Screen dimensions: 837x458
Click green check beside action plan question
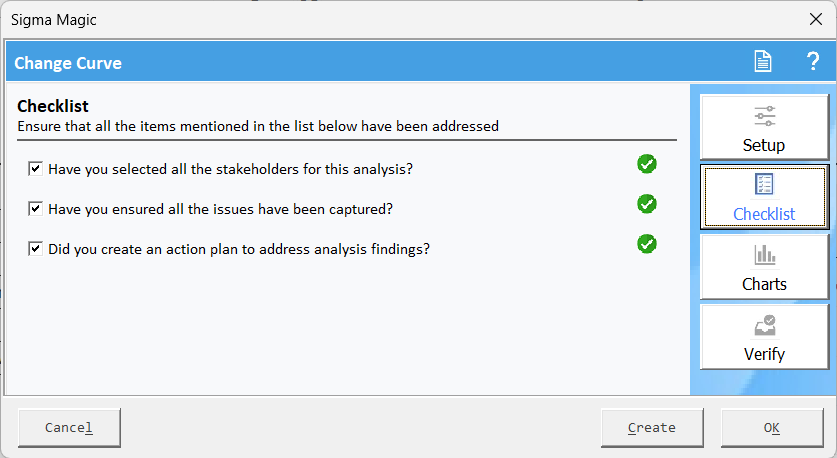pyautogui.click(x=646, y=244)
